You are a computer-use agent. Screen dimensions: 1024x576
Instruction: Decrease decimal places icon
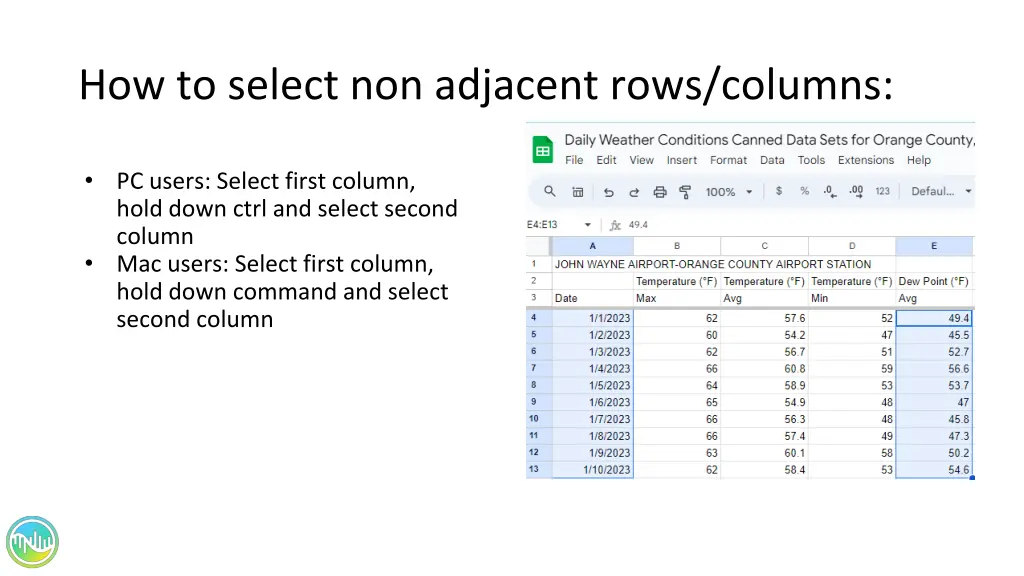click(830, 191)
